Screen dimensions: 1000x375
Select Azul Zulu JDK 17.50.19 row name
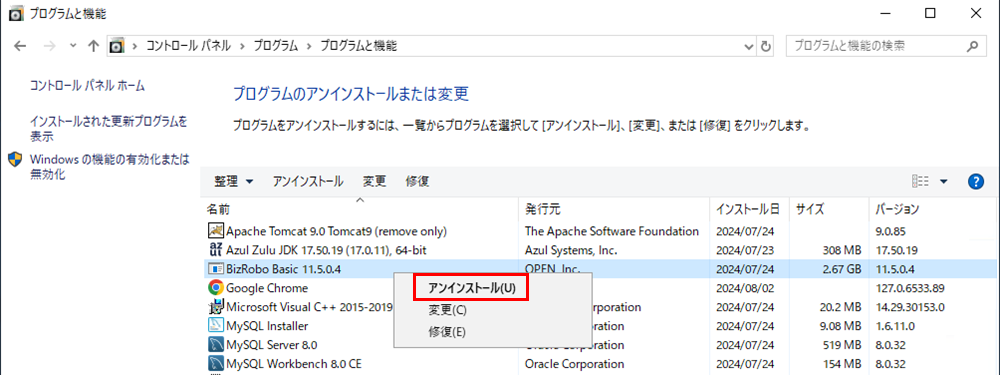[x=328, y=250]
